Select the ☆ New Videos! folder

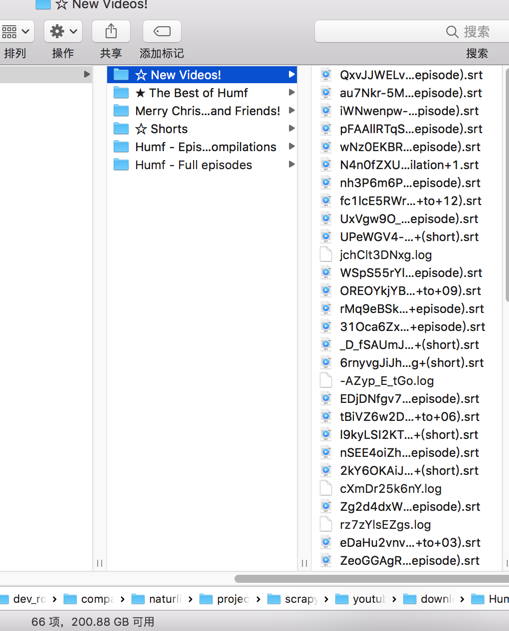tap(202, 75)
